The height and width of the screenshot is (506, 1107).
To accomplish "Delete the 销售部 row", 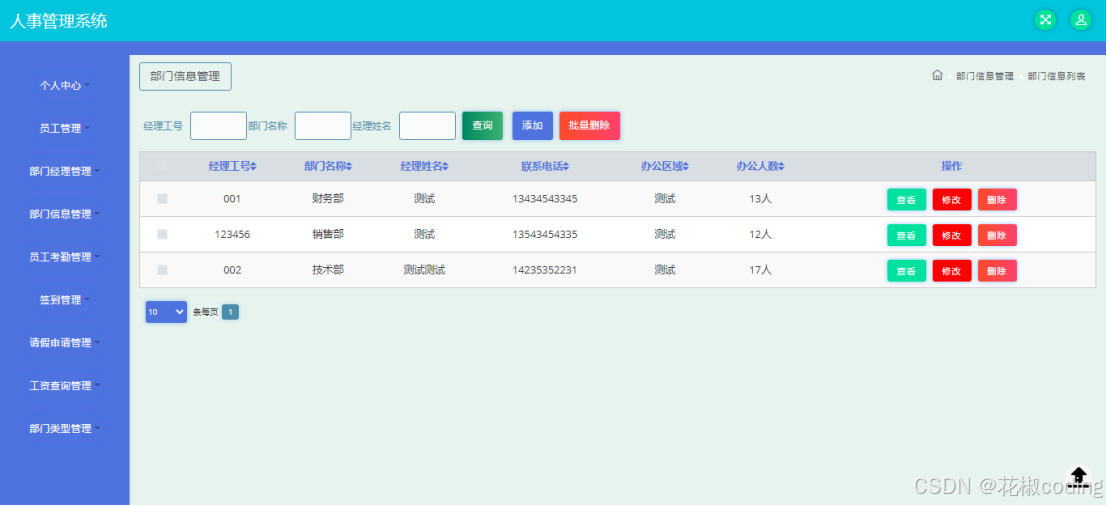I will point(997,235).
